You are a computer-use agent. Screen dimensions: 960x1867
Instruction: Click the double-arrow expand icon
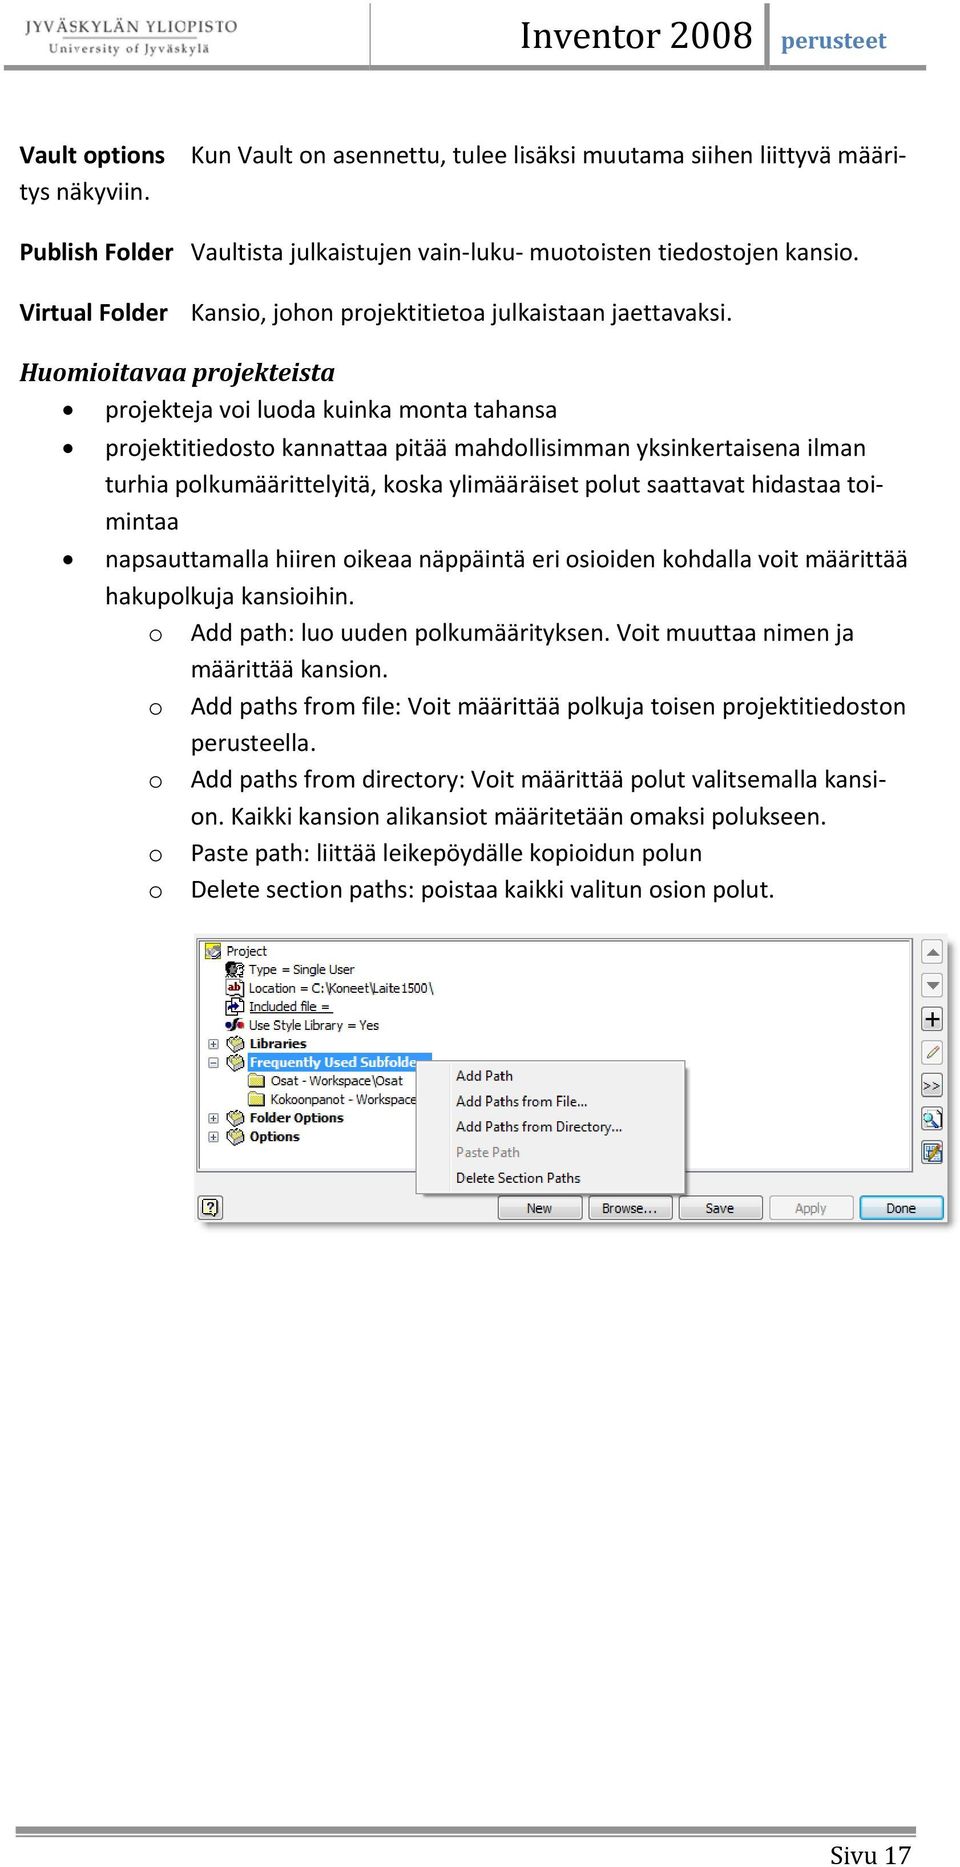click(932, 1085)
